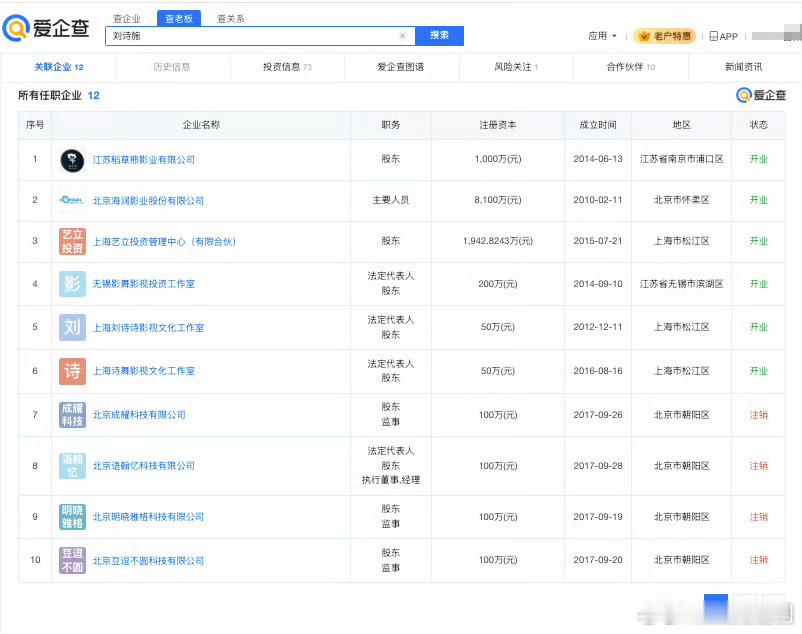Click the 2010-02-11 date cell
Image resolution: width=802 pixels, height=634 pixels.
pyautogui.click(x=598, y=200)
